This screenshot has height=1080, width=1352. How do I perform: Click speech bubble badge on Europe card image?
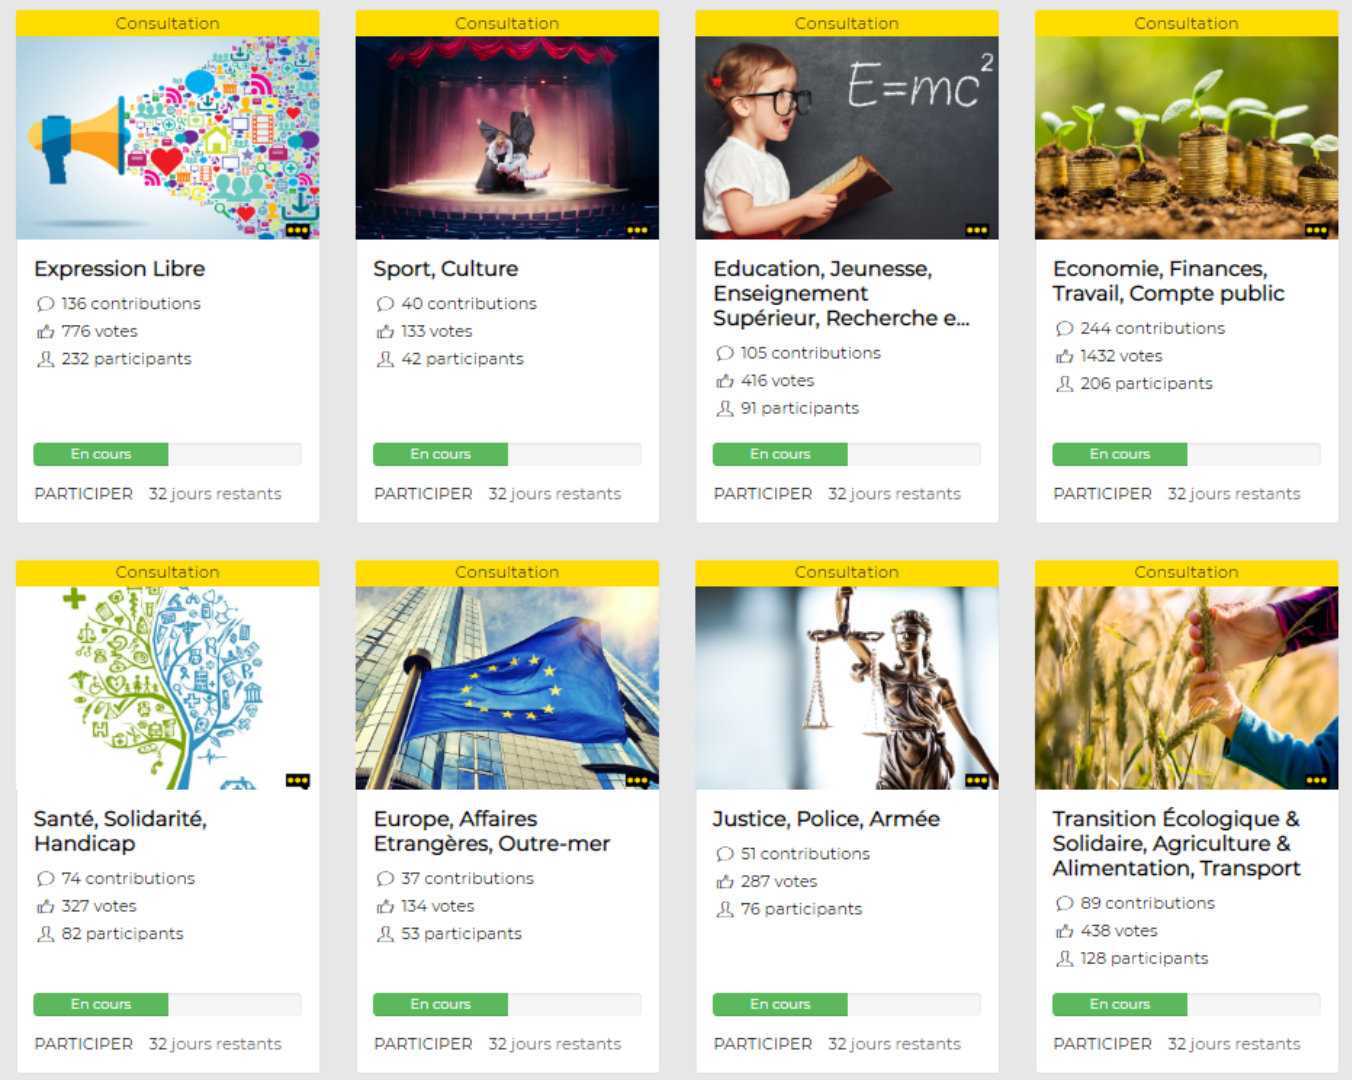click(x=637, y=780)
